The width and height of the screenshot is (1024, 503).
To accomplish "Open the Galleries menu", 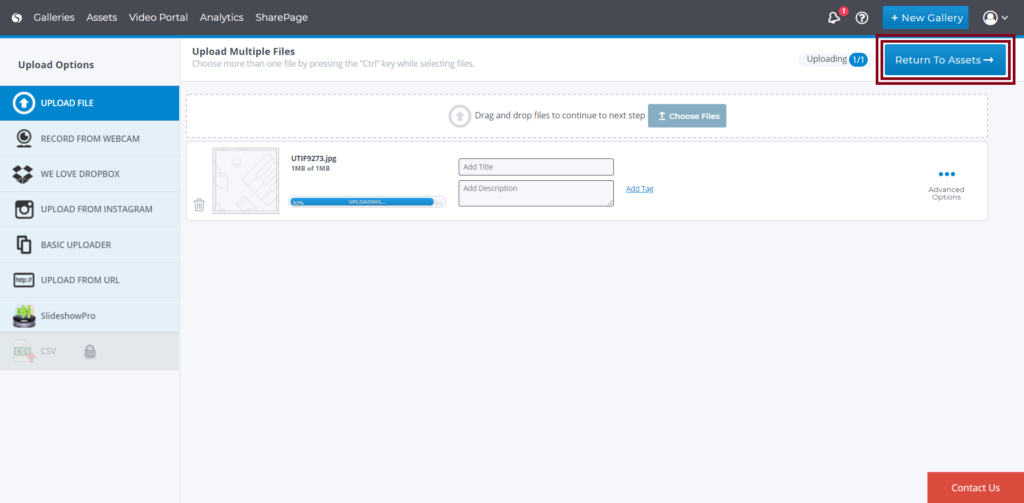I will [54, 18].
